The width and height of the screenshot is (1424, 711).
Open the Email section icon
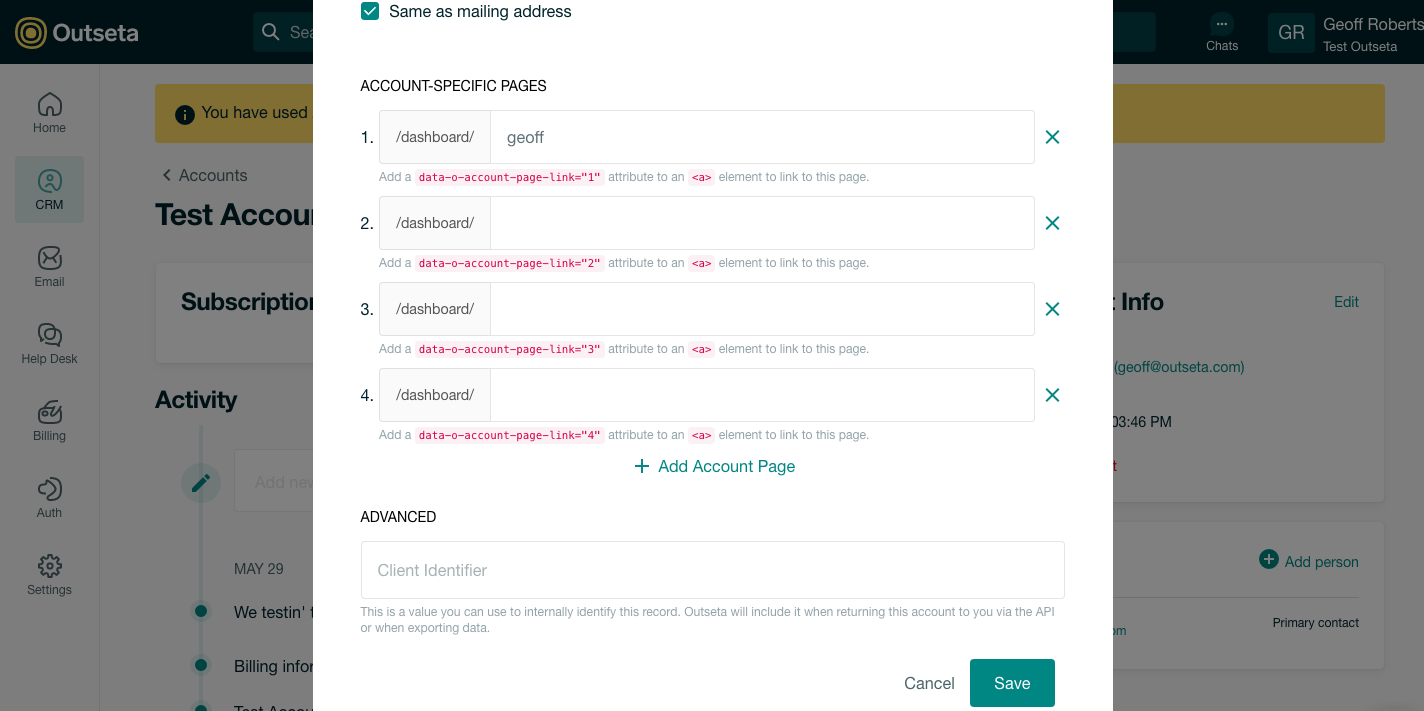(x=48, y=263)
